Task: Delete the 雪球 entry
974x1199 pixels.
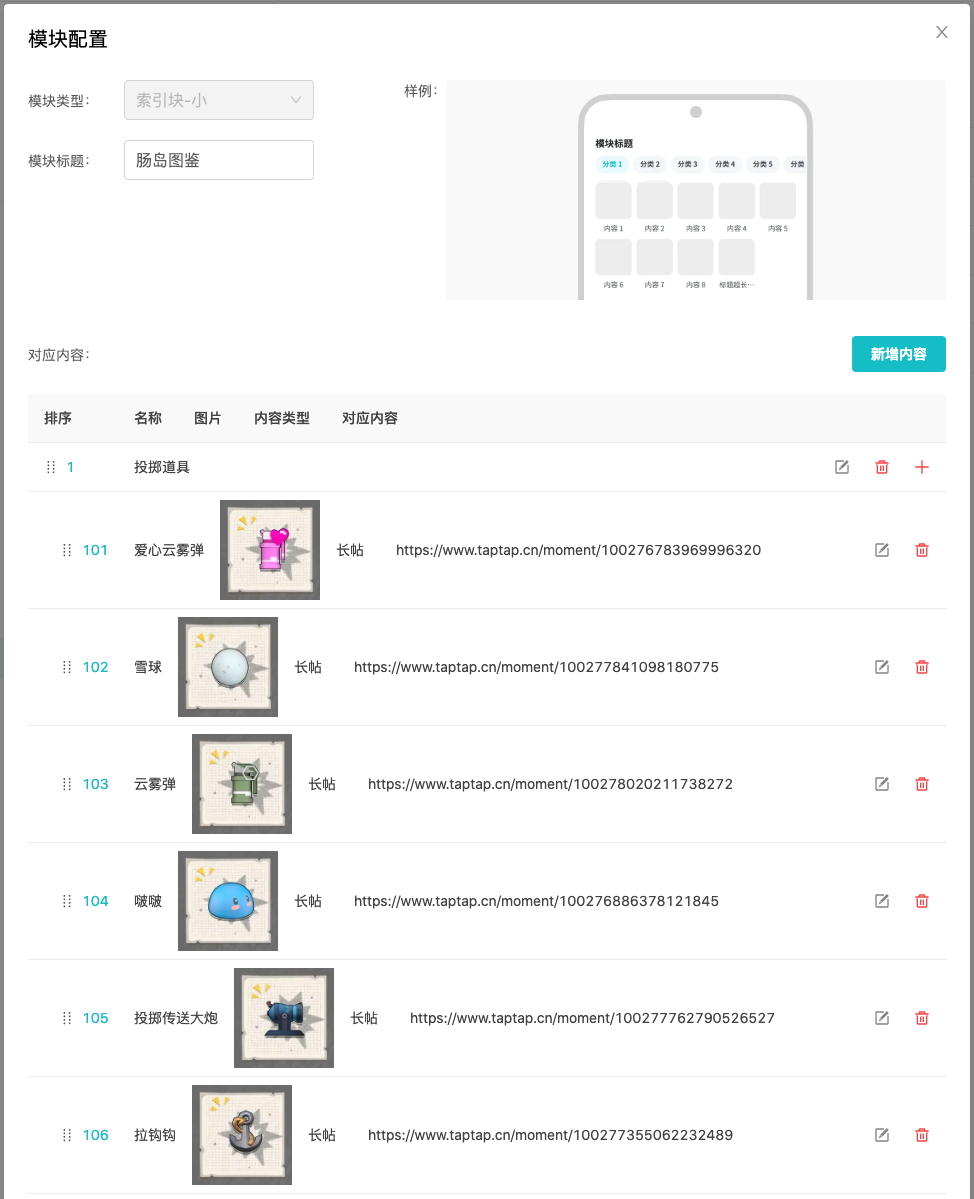Action: pyautogui.click(x=922, y=667)
